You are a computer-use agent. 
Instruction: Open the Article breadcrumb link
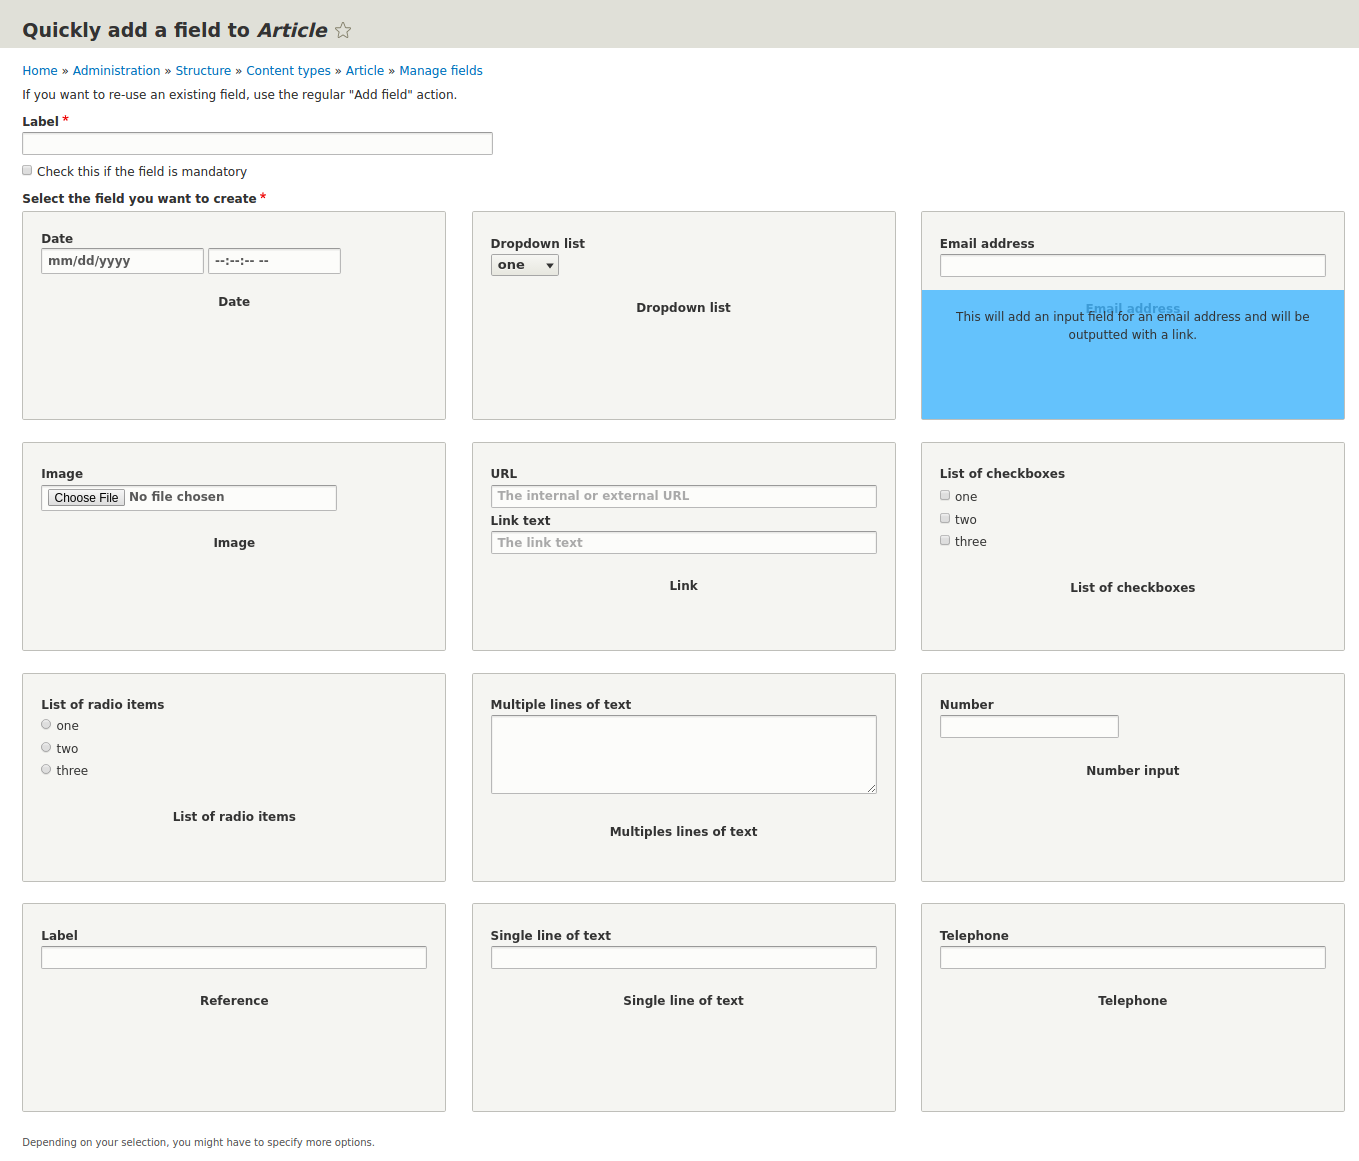pos(364,70)
